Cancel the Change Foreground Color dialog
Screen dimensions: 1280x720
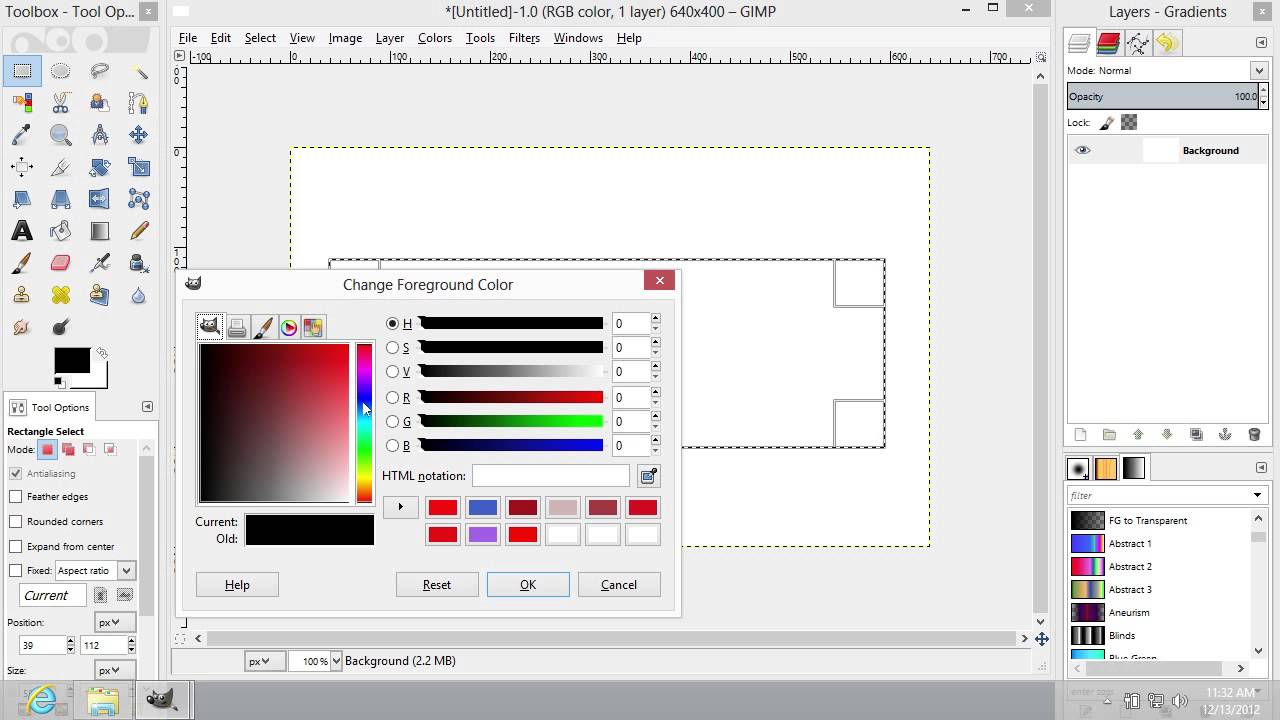tap(619, 585)
